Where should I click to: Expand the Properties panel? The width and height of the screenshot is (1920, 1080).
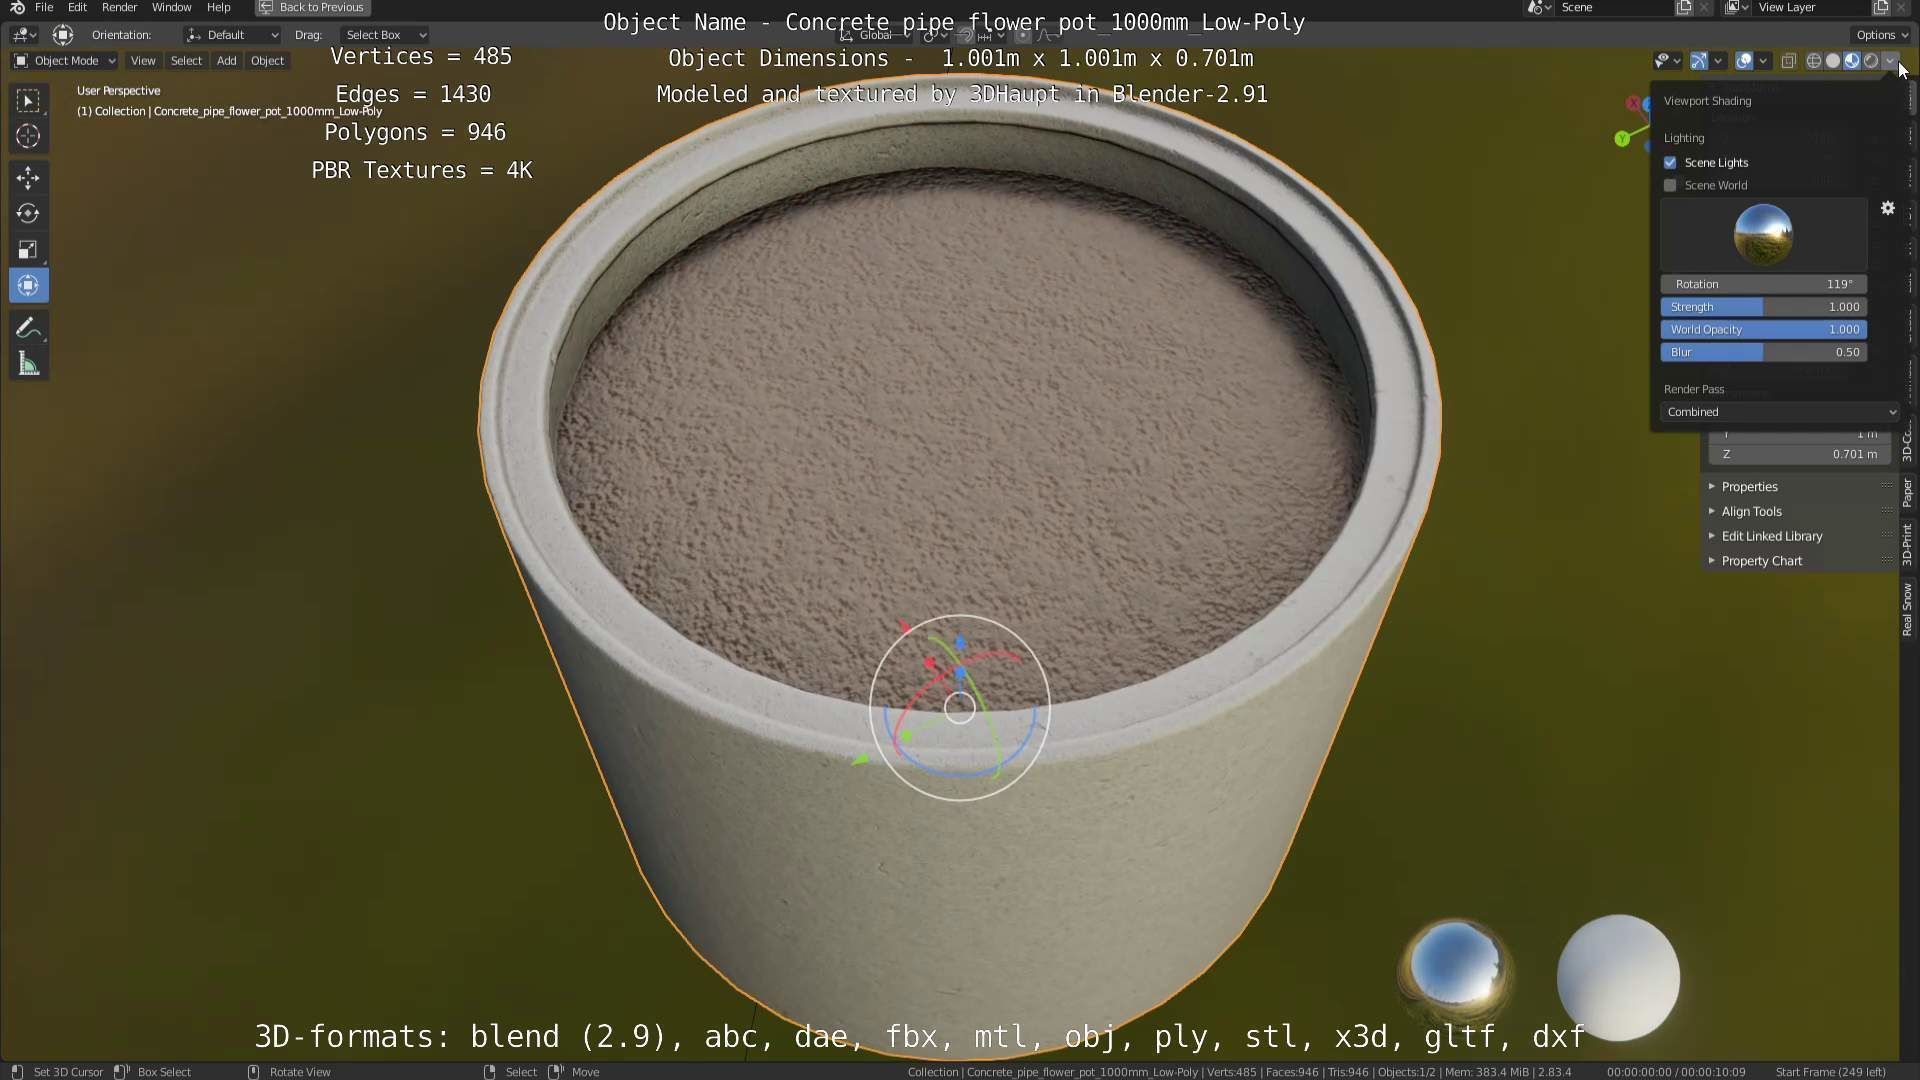1800,487
